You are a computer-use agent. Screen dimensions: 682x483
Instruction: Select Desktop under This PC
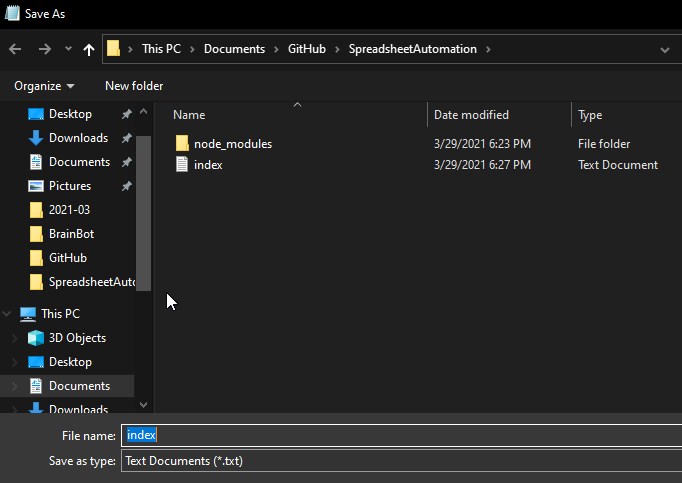[x=70, y=362]
